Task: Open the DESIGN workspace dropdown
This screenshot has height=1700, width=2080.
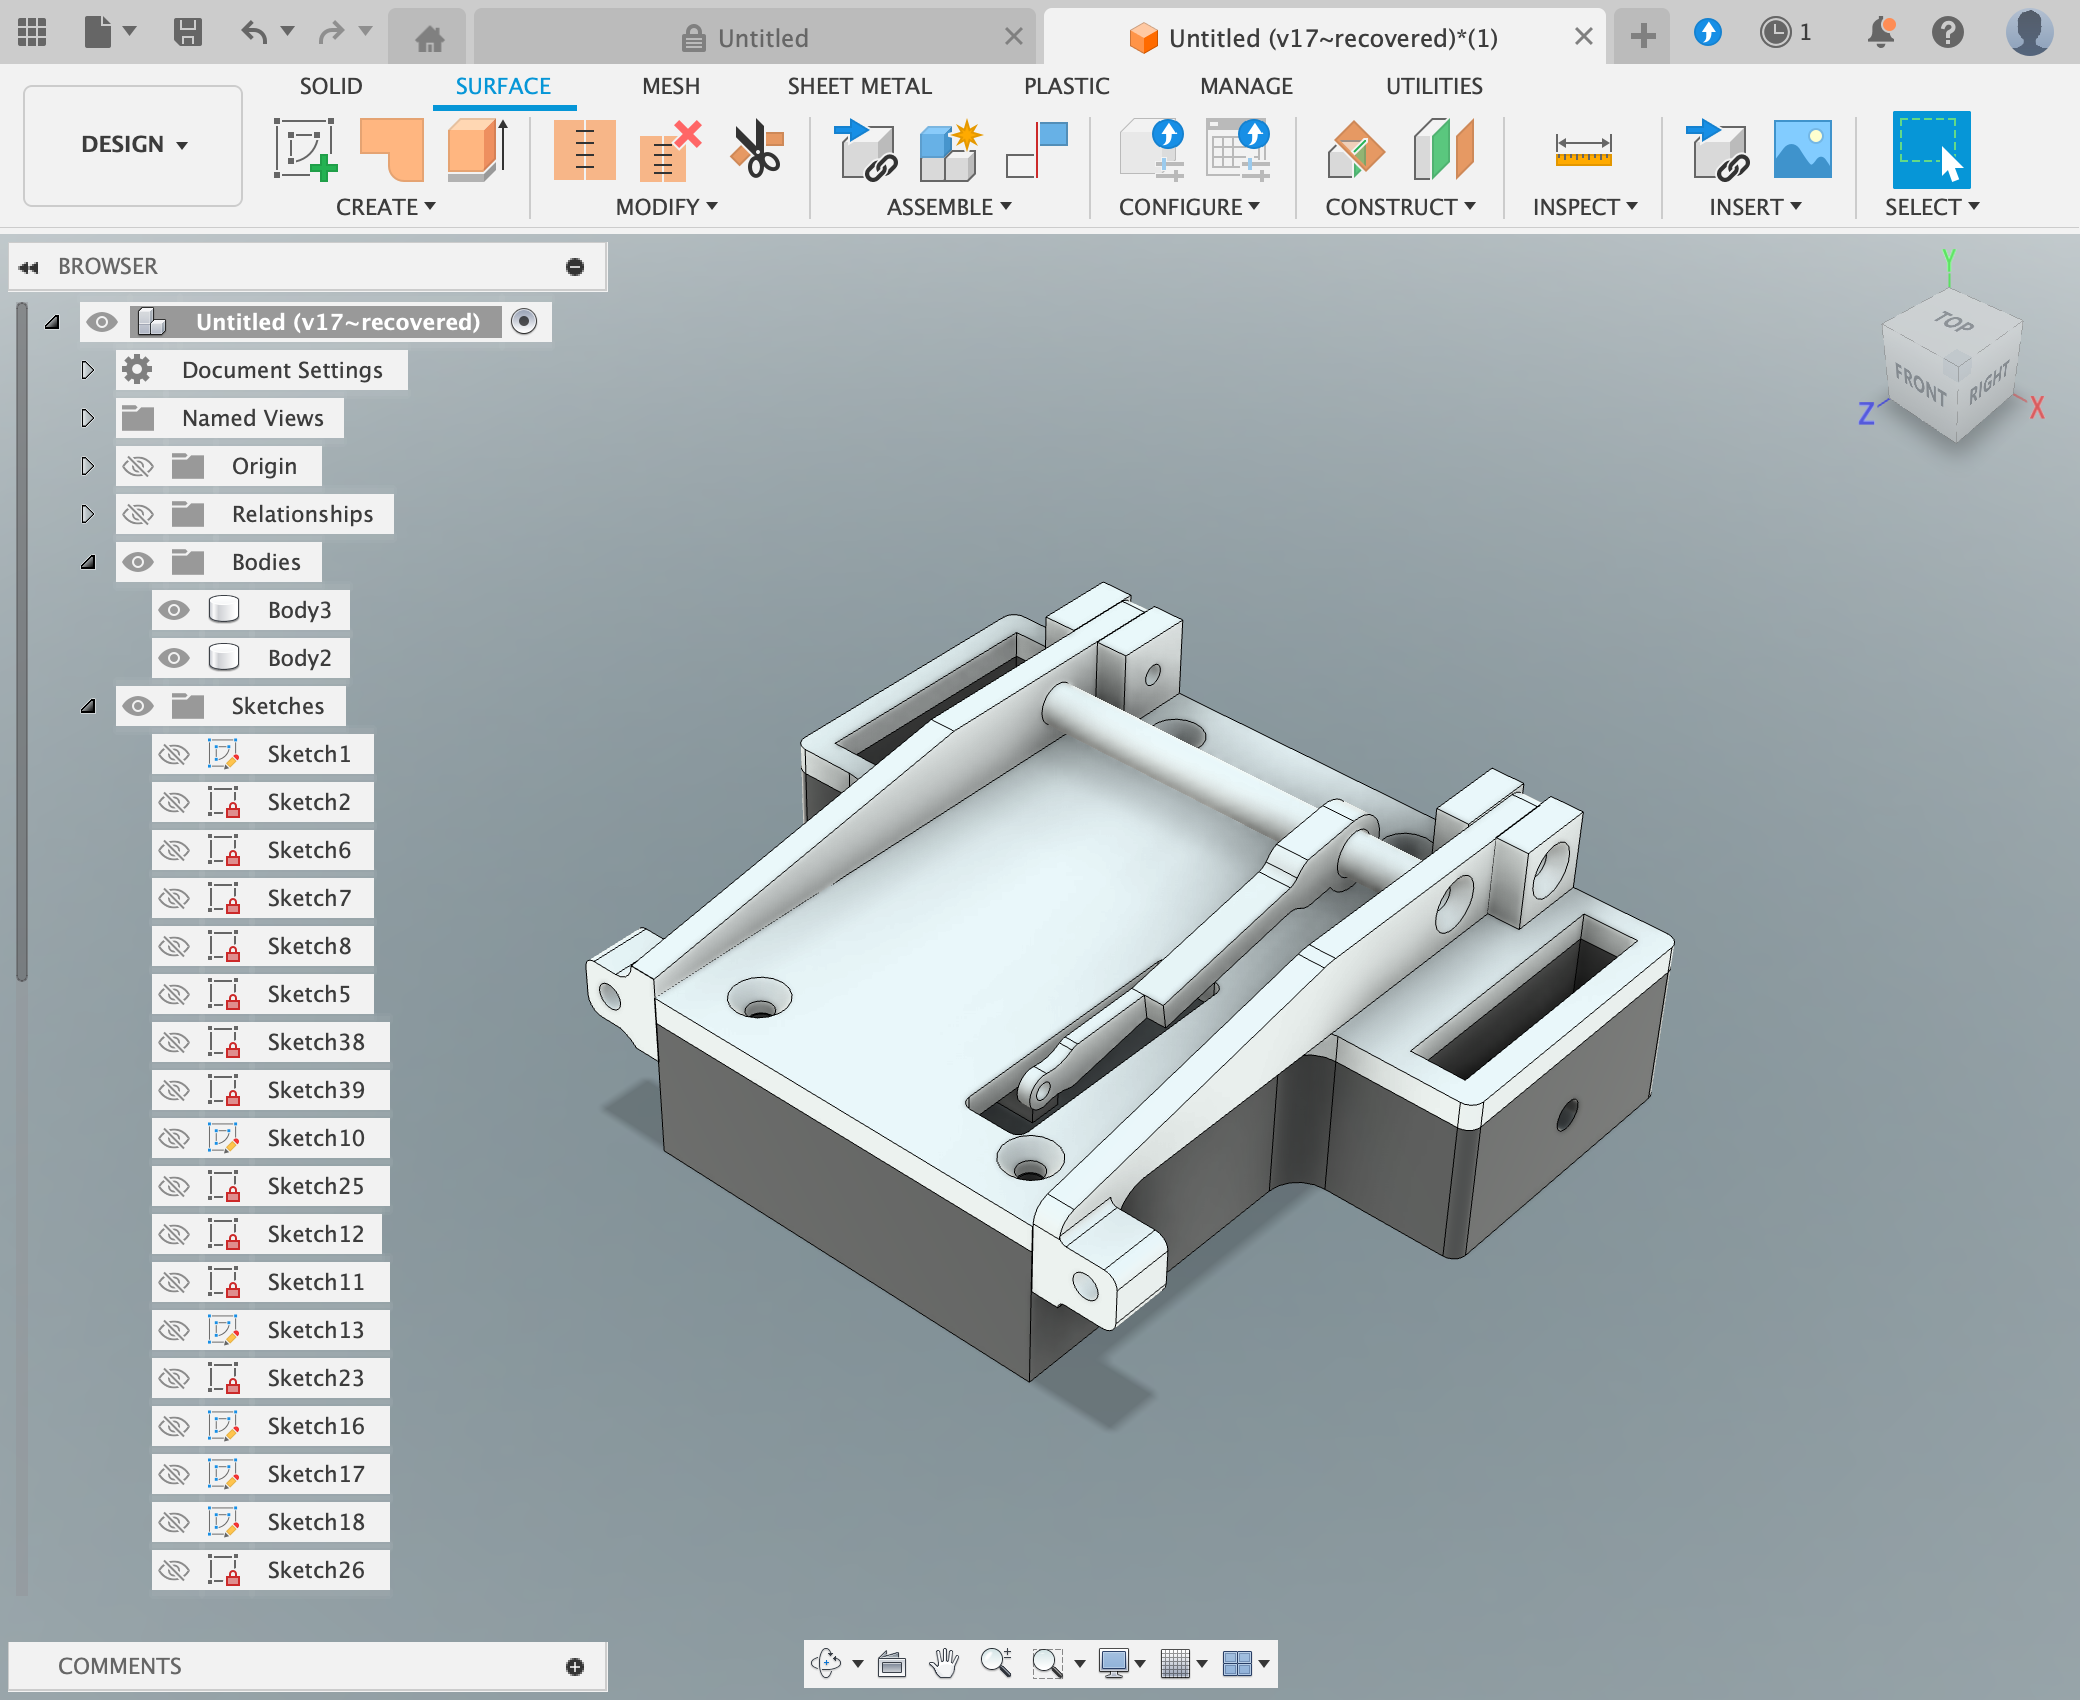Action: tap(133, 145)
